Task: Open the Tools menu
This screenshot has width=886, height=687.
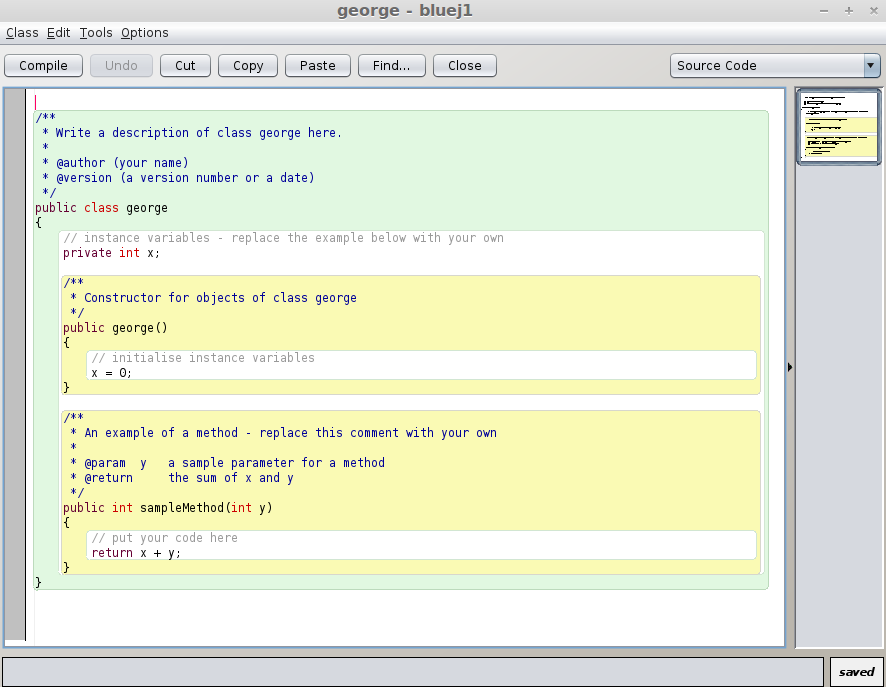Action: tap(95, 33)
